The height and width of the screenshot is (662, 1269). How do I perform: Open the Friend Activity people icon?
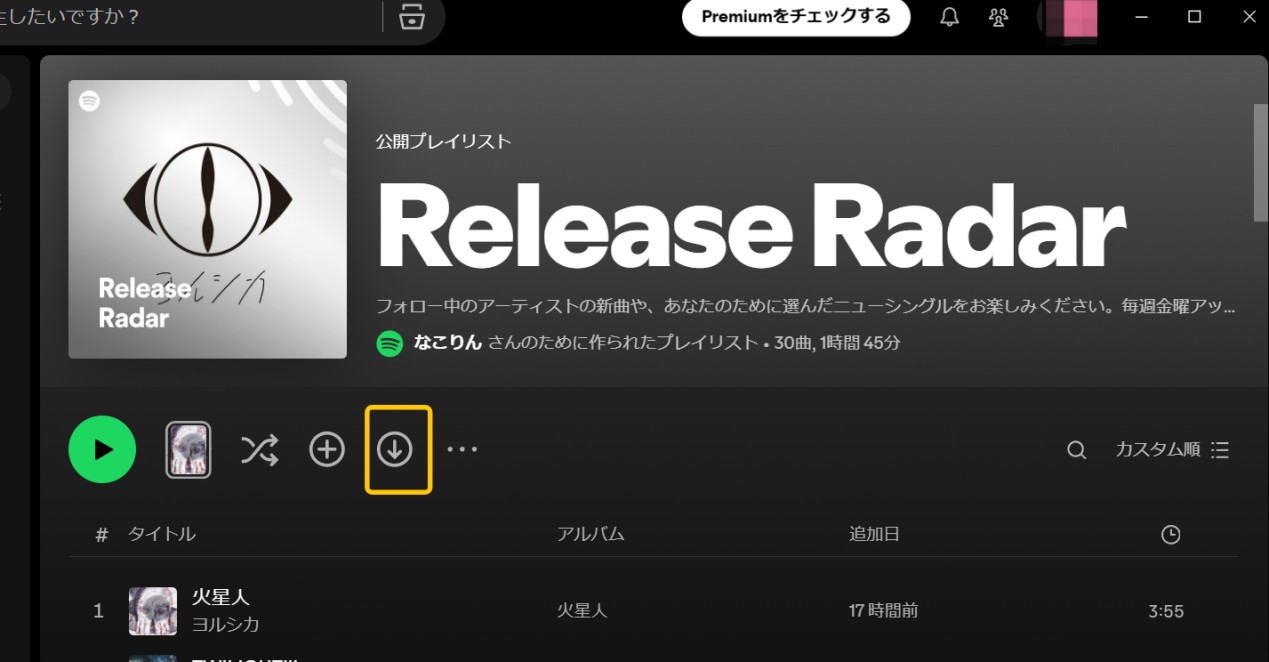998,17
